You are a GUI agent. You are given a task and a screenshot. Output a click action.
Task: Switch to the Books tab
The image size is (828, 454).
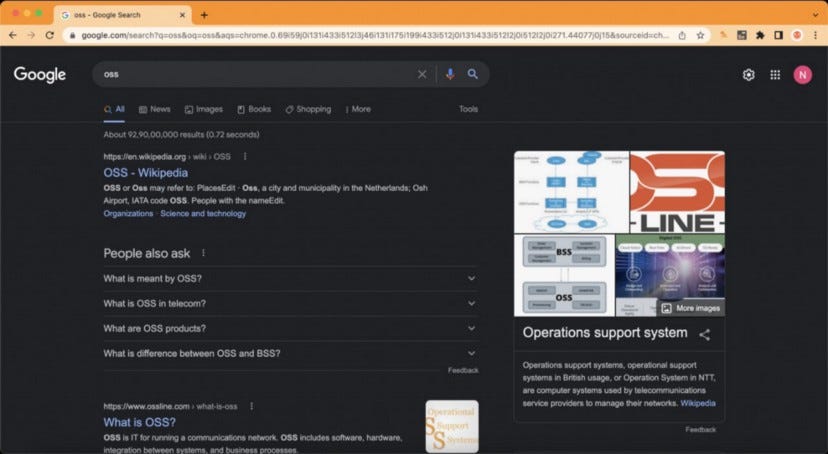point(253,109)
